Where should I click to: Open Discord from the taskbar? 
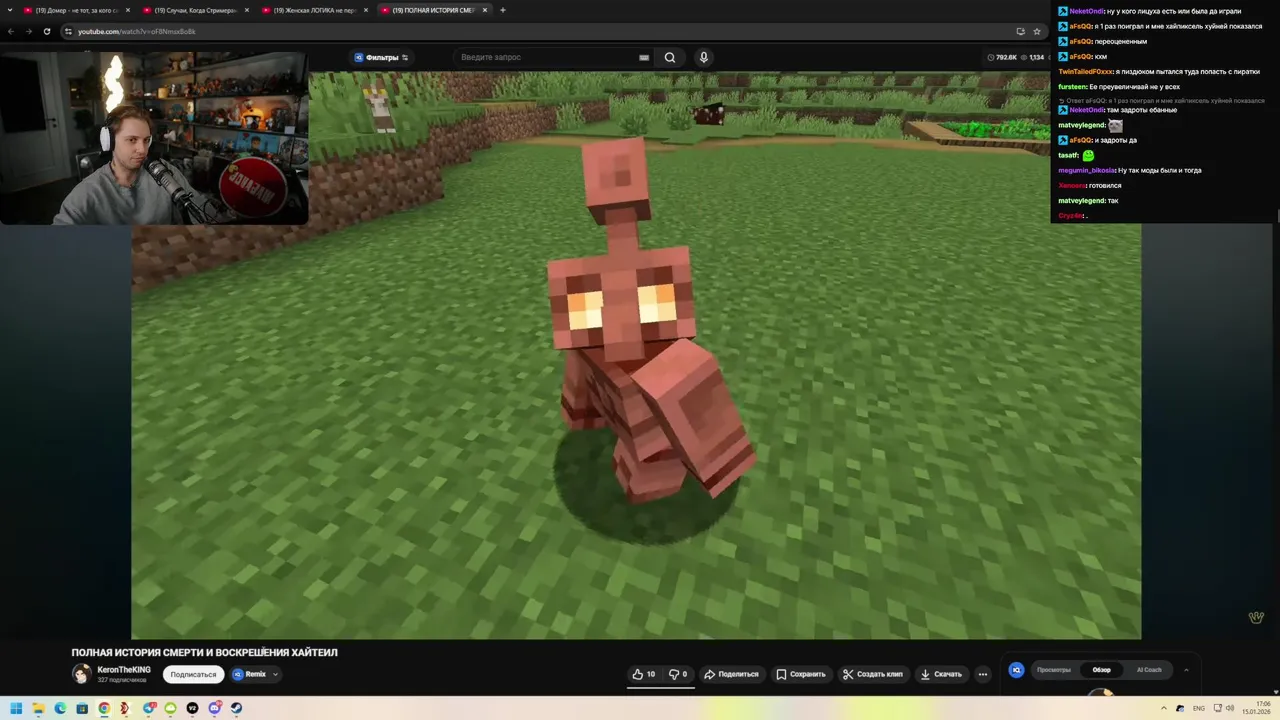[x=214, y=708]
